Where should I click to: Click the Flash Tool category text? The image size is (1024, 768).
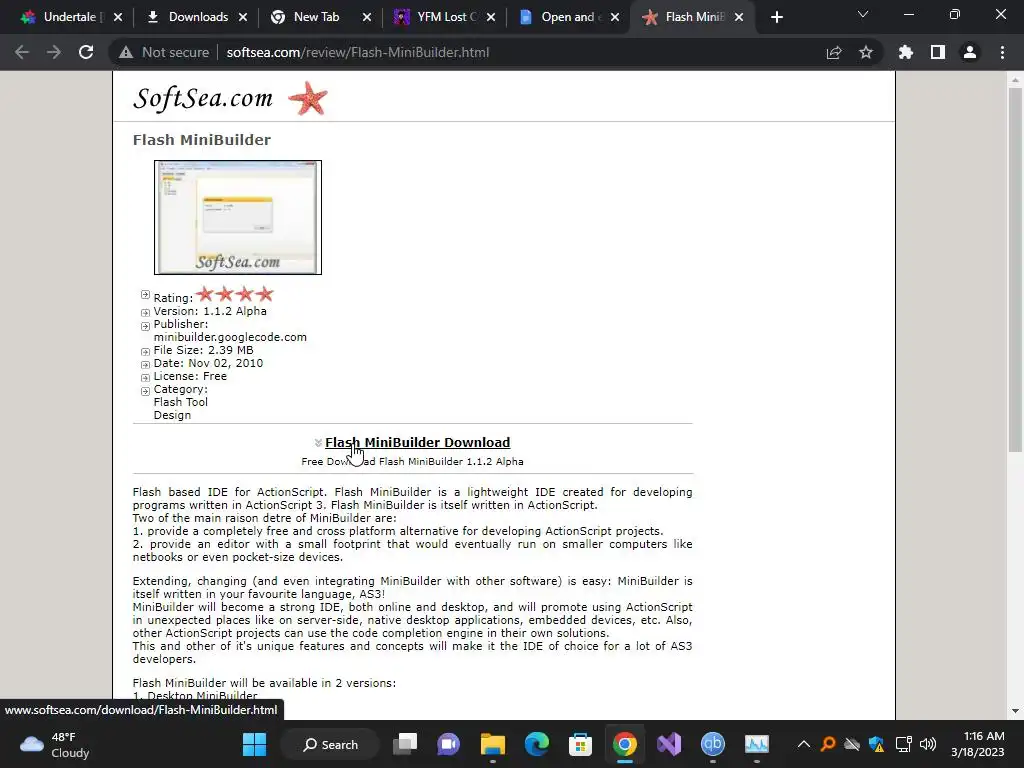click(180, 402)
